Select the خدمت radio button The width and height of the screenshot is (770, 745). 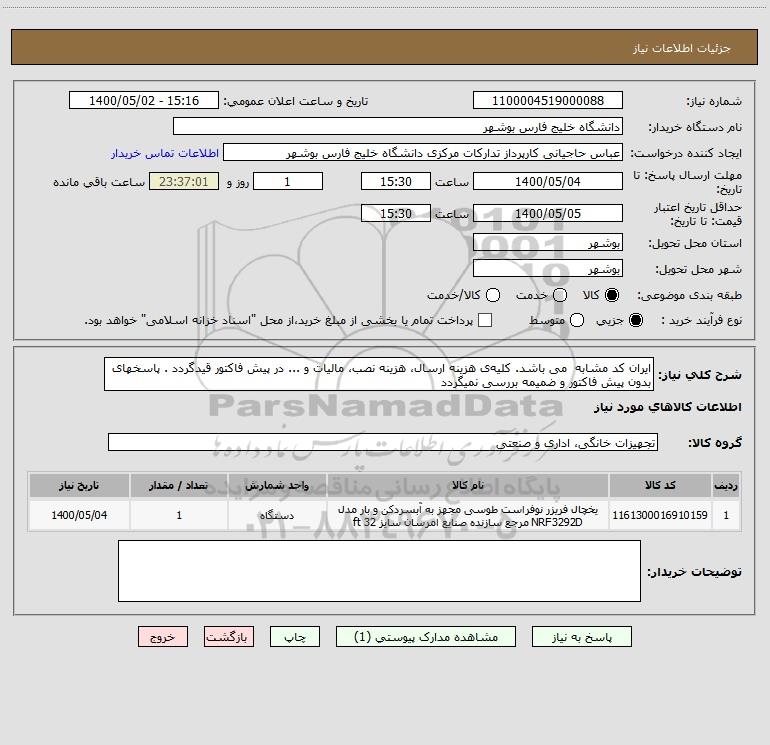[560, 295]
